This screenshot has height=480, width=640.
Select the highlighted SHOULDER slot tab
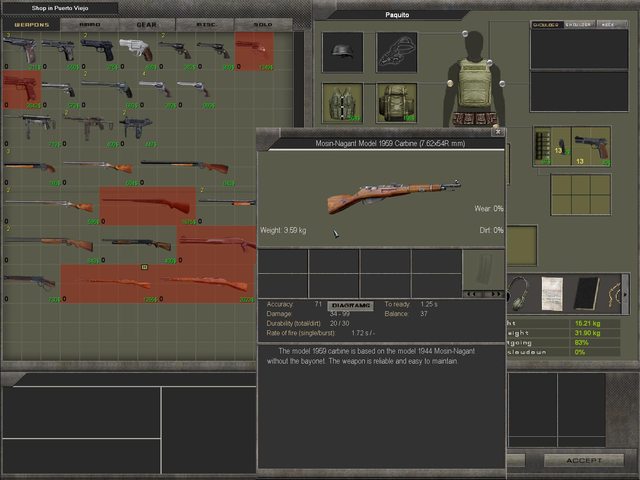pos(547,24)
